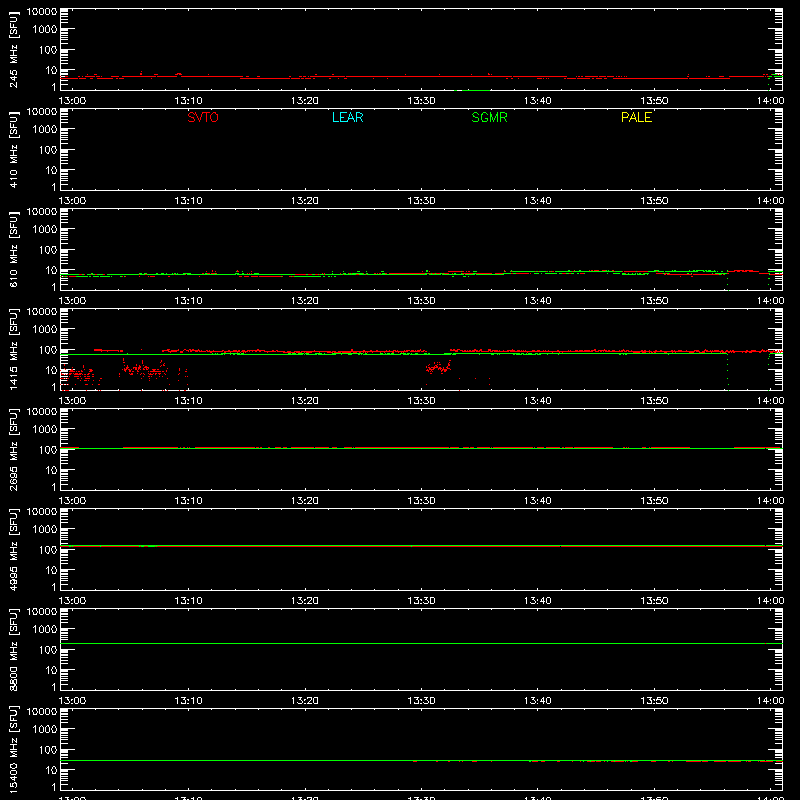Viewport: 800px width, 800px height.
Task: Click the 13:10 label under the 1415 MHz panel
Action: 188,401
